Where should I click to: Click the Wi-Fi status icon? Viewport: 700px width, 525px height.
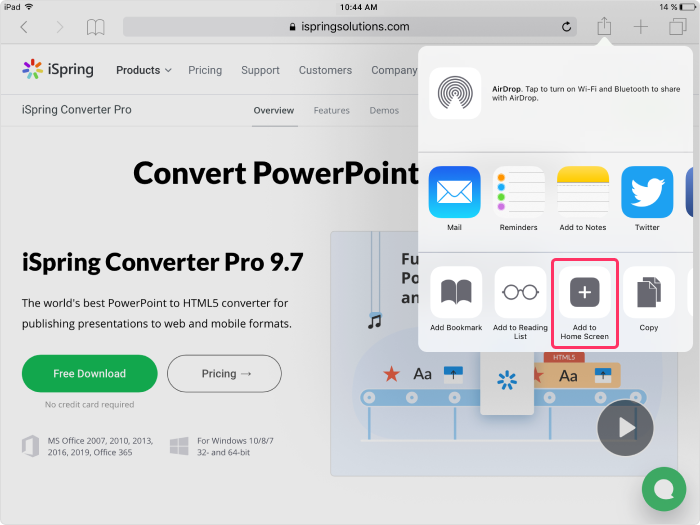(x=29, y=7)
